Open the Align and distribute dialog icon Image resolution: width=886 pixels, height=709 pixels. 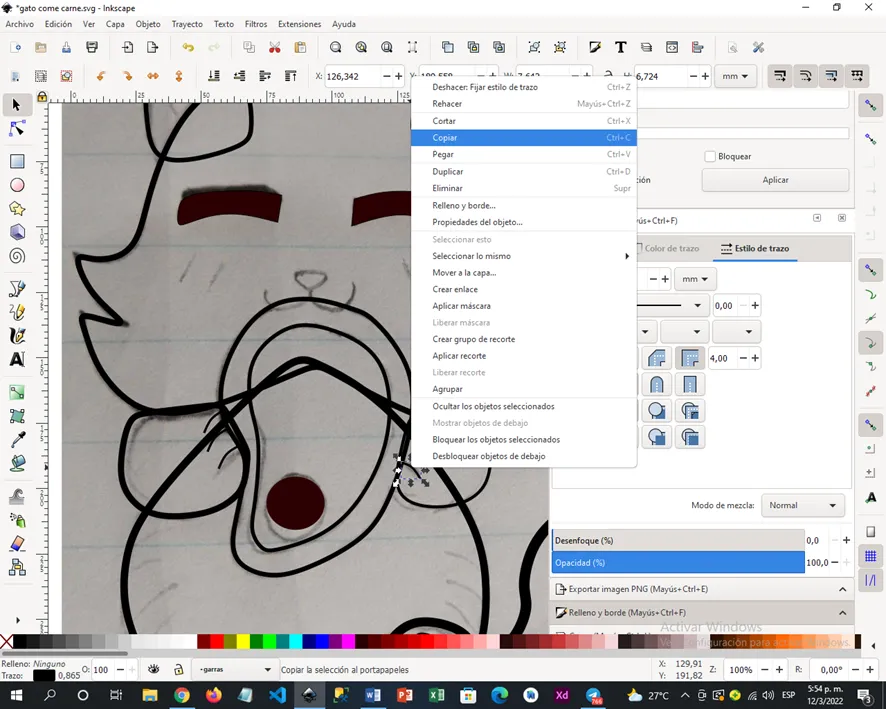pos(698,47)
